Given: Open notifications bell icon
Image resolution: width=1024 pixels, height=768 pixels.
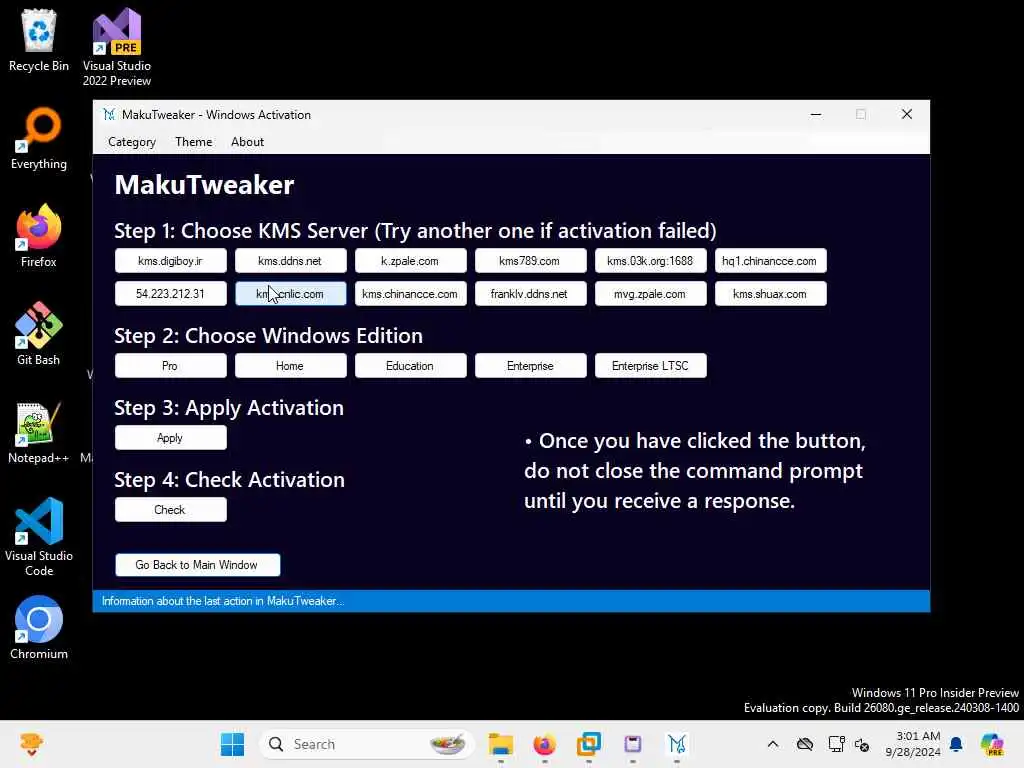Looking at the screenshot, I should click(x=956, y=744).
